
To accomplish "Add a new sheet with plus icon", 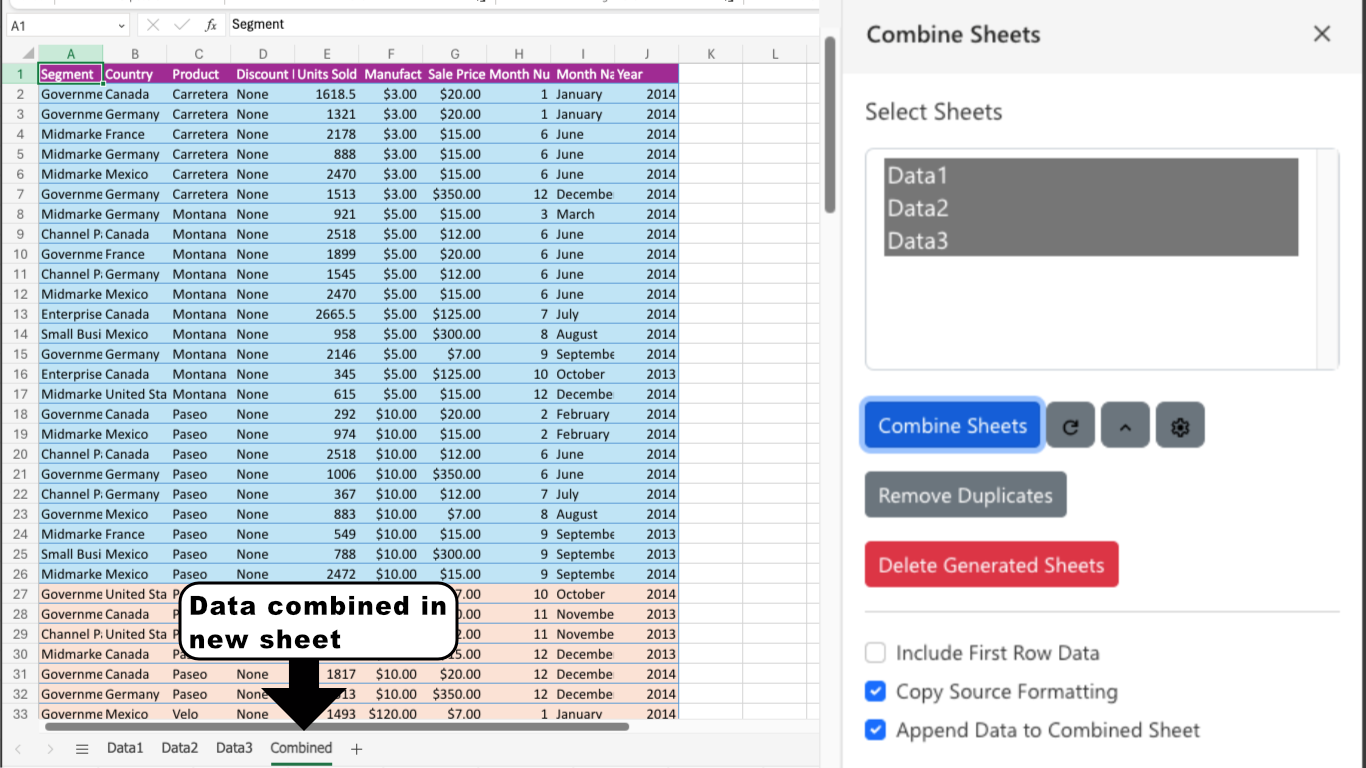I will click(356, 748).
